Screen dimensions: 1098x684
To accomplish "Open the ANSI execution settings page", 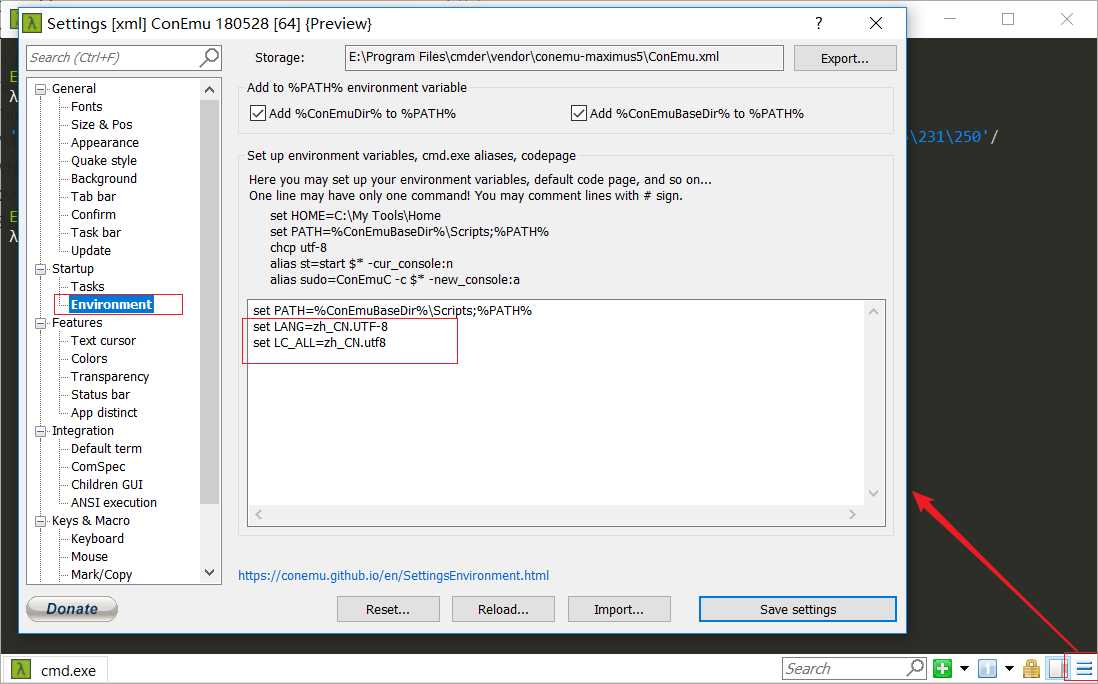I will coord(113,503).
